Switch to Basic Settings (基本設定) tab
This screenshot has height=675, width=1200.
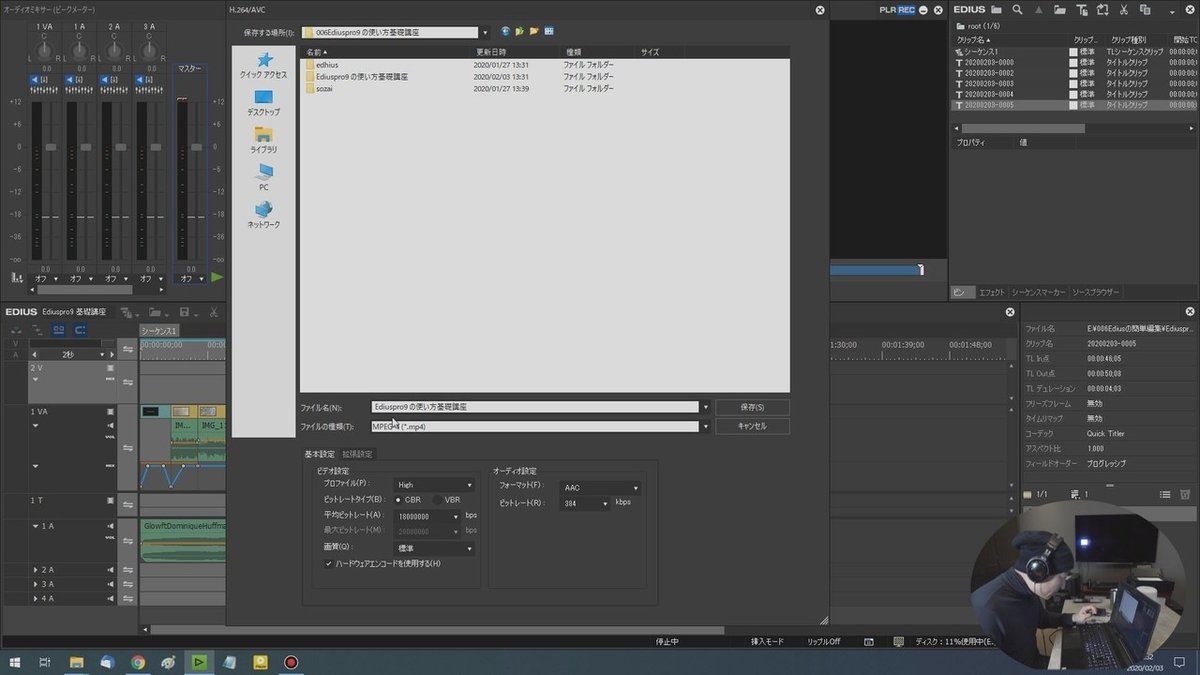coord(320,454)
